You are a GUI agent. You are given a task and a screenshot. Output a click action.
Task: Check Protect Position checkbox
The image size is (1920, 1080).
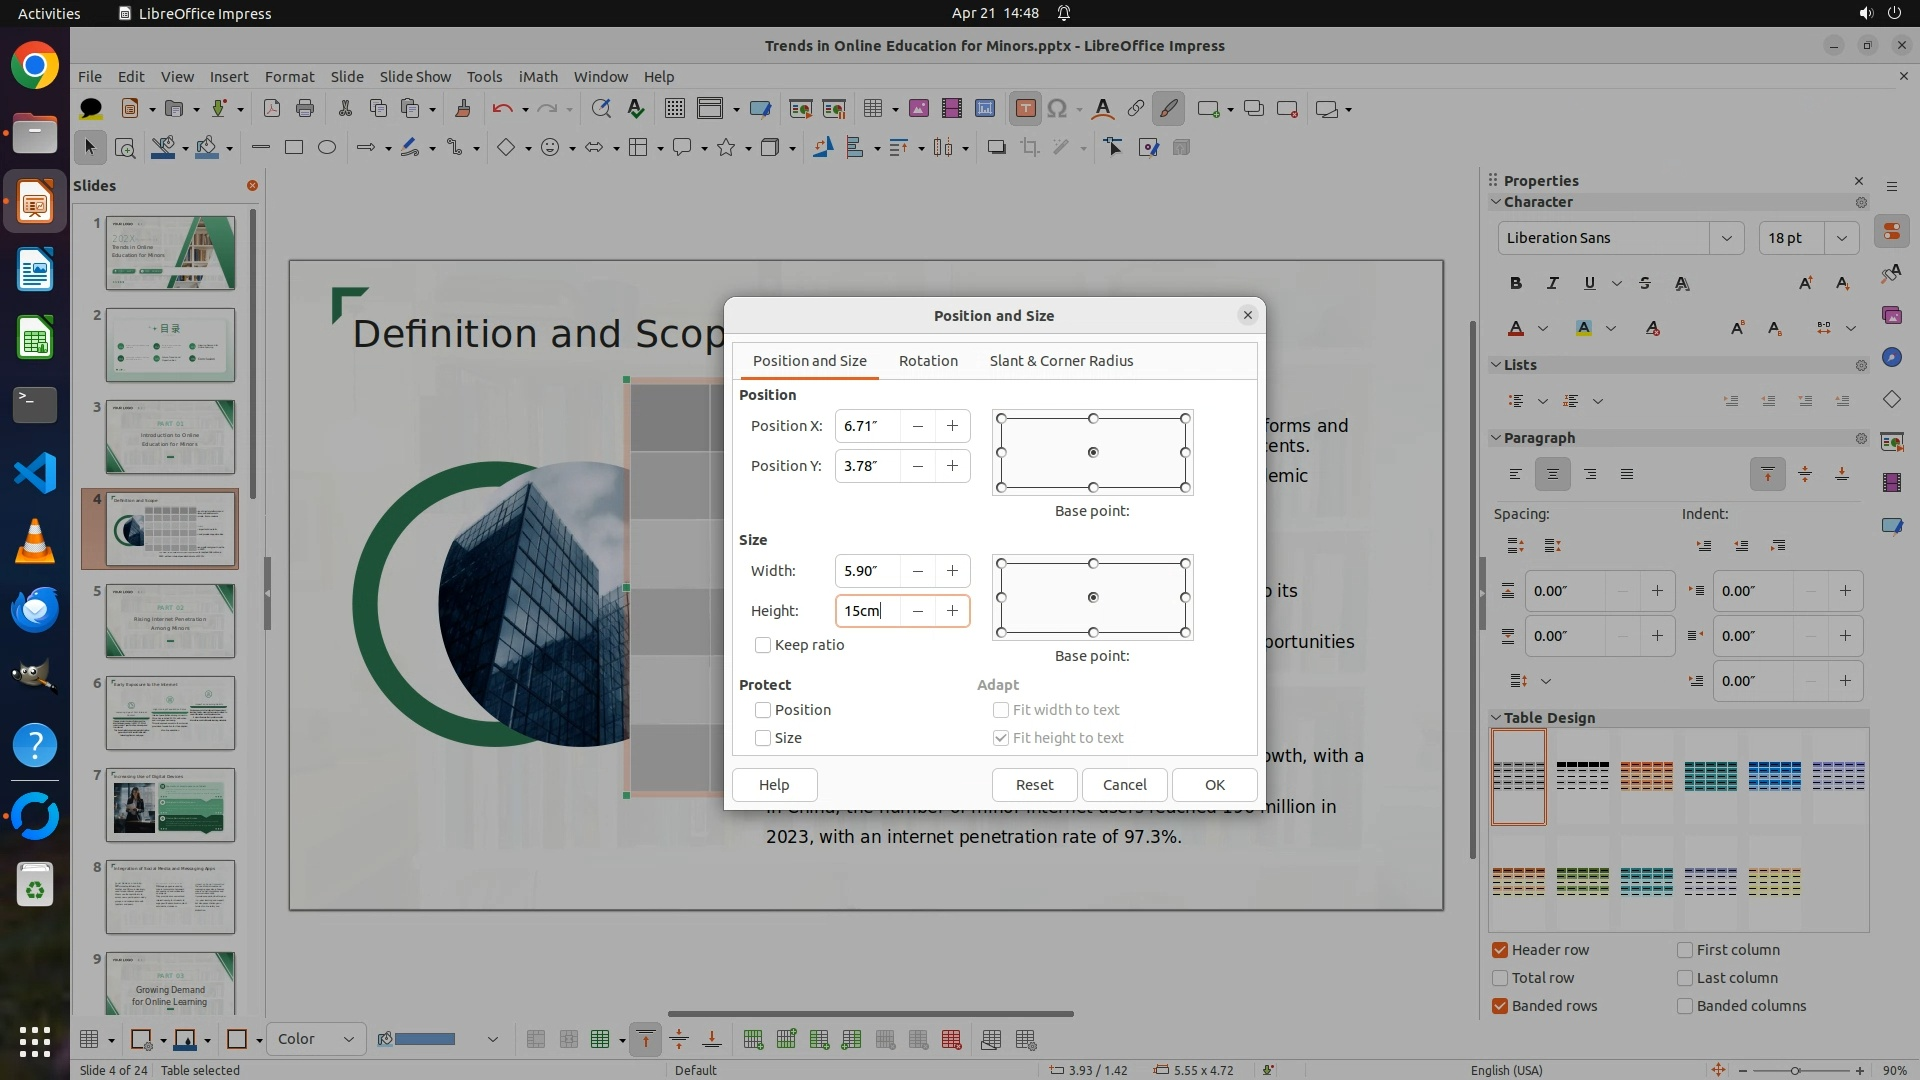(x=763, y=710)
